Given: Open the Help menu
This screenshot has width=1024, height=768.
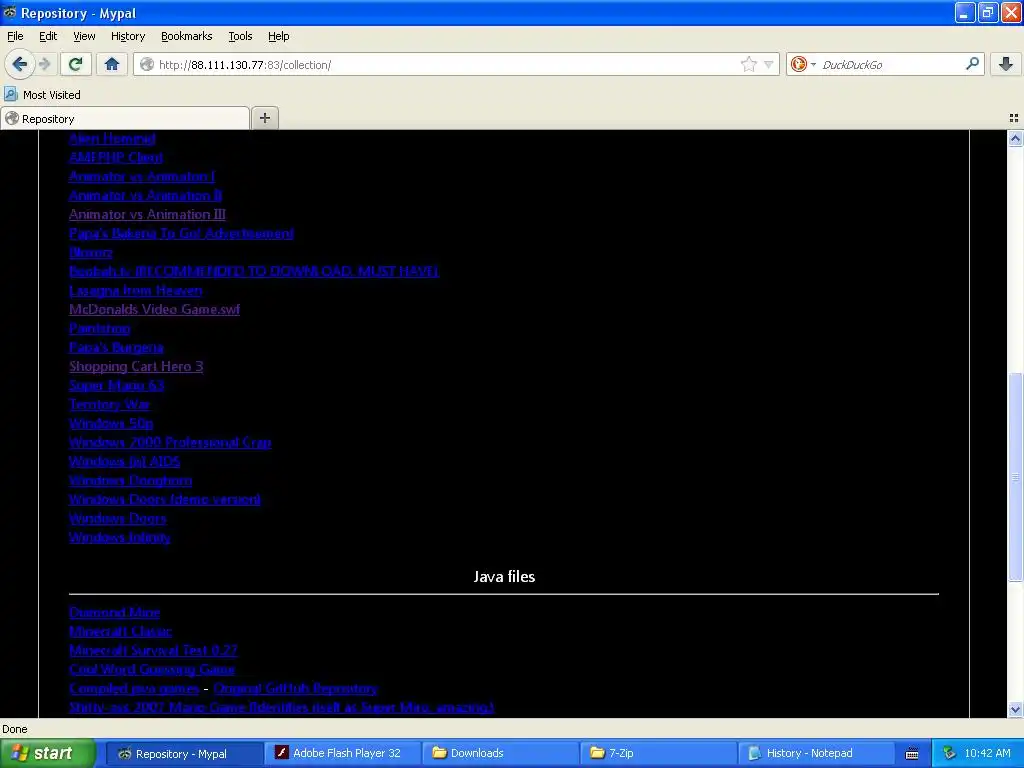Looking at the screenshot, I should point(279,36).
